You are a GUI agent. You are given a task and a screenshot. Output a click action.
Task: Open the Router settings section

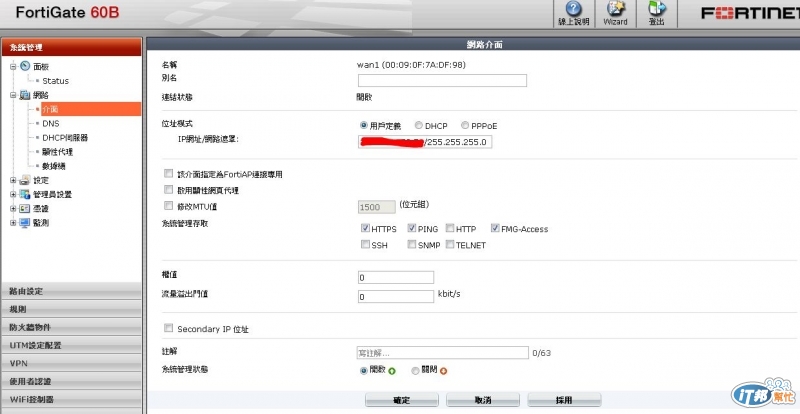71,291
